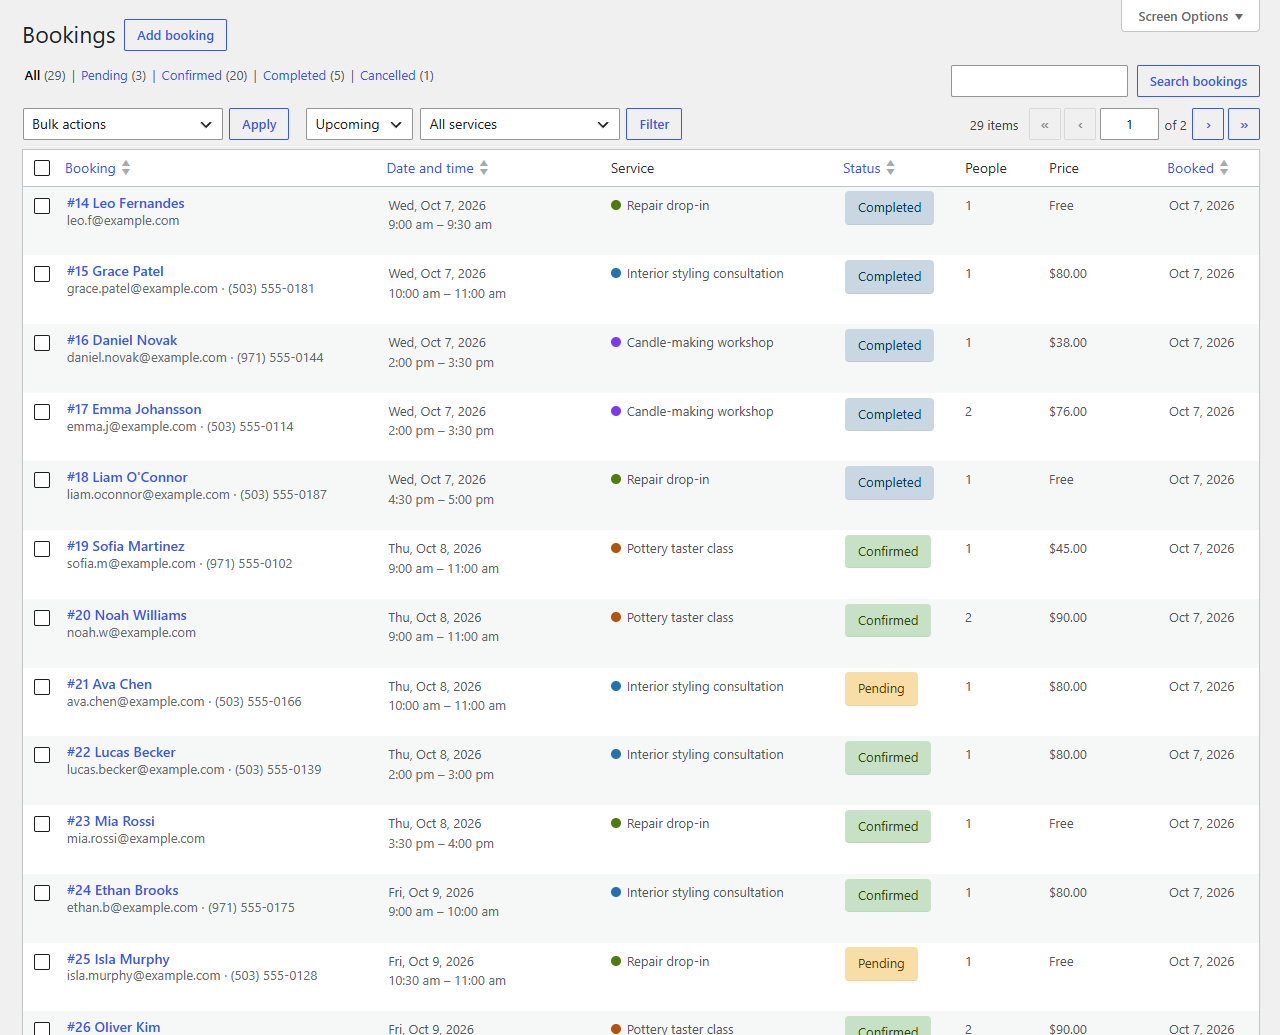The width and height of the screenshot is (1280, 1035).
Task: Open the Upcoming date filter dropdown
Action: click(x=359, y=124)
